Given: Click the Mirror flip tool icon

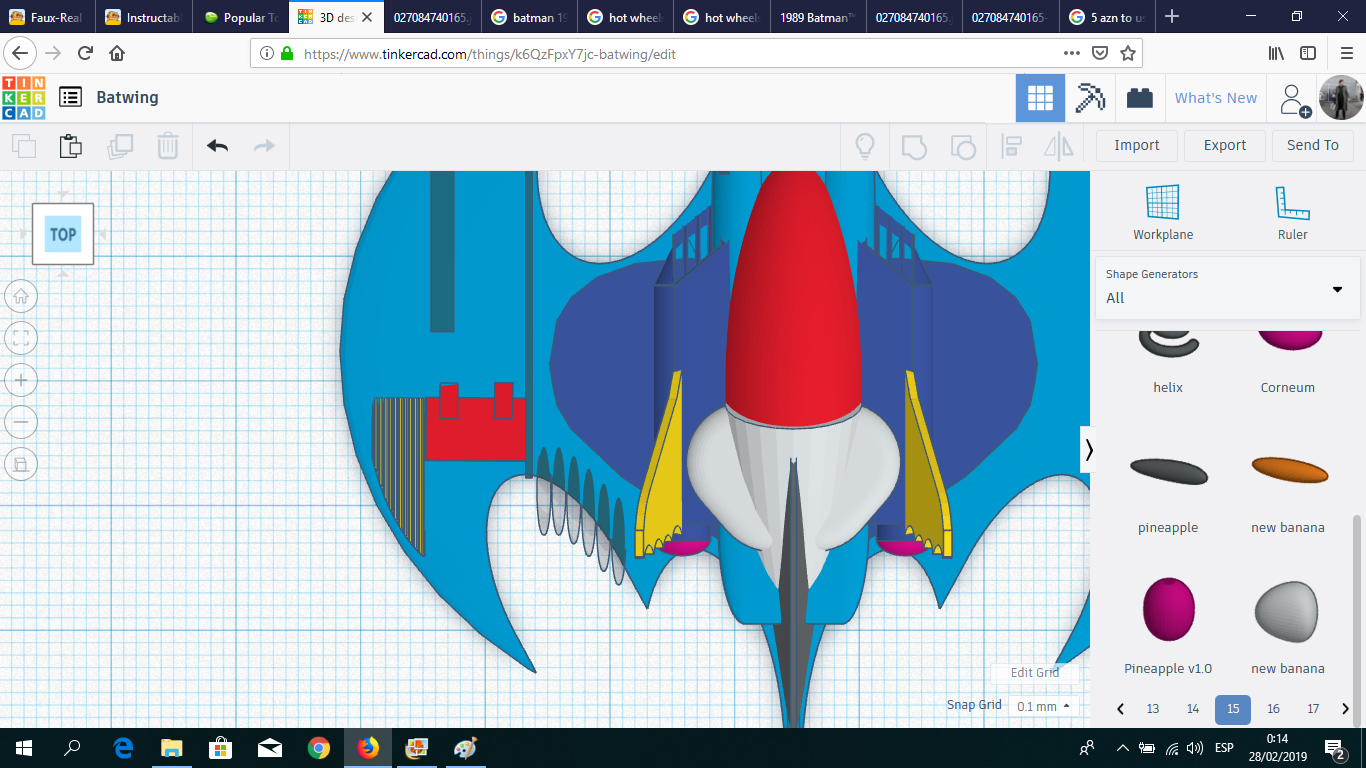Looking at the screenshot, I should pos(1059,146).
